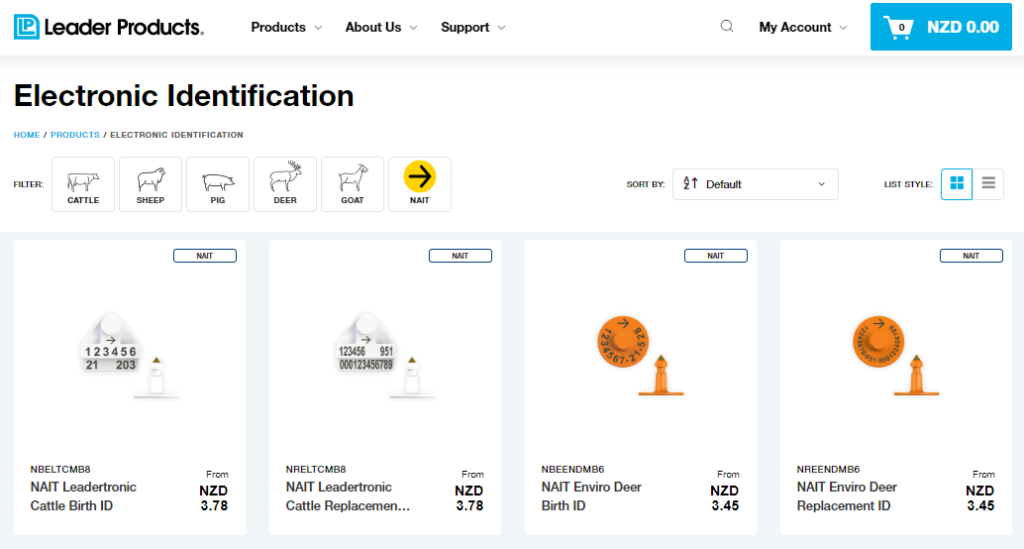The width and height of the screenshot is (1024, 549).
Task: Switch to list view style
Action: click(988, 183)
